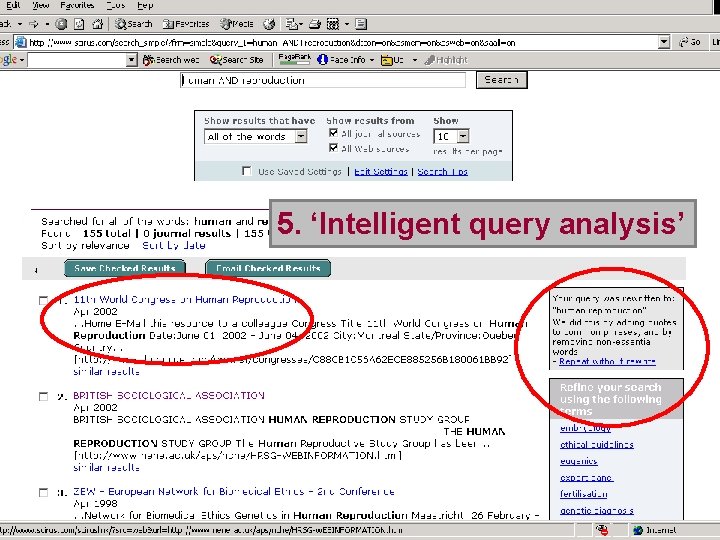Click similar results under British Sociological Association
Viewport: 720px width, 540px height.
[x=107, y=467]
